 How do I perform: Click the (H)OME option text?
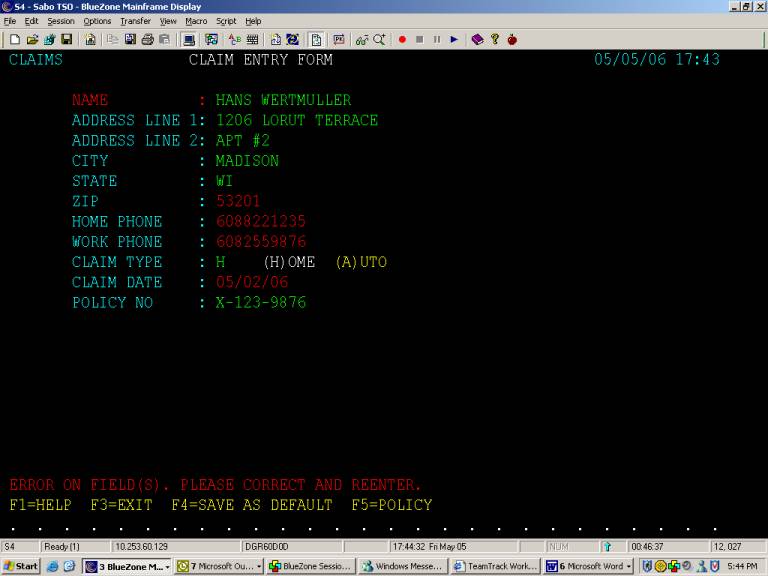289,262
